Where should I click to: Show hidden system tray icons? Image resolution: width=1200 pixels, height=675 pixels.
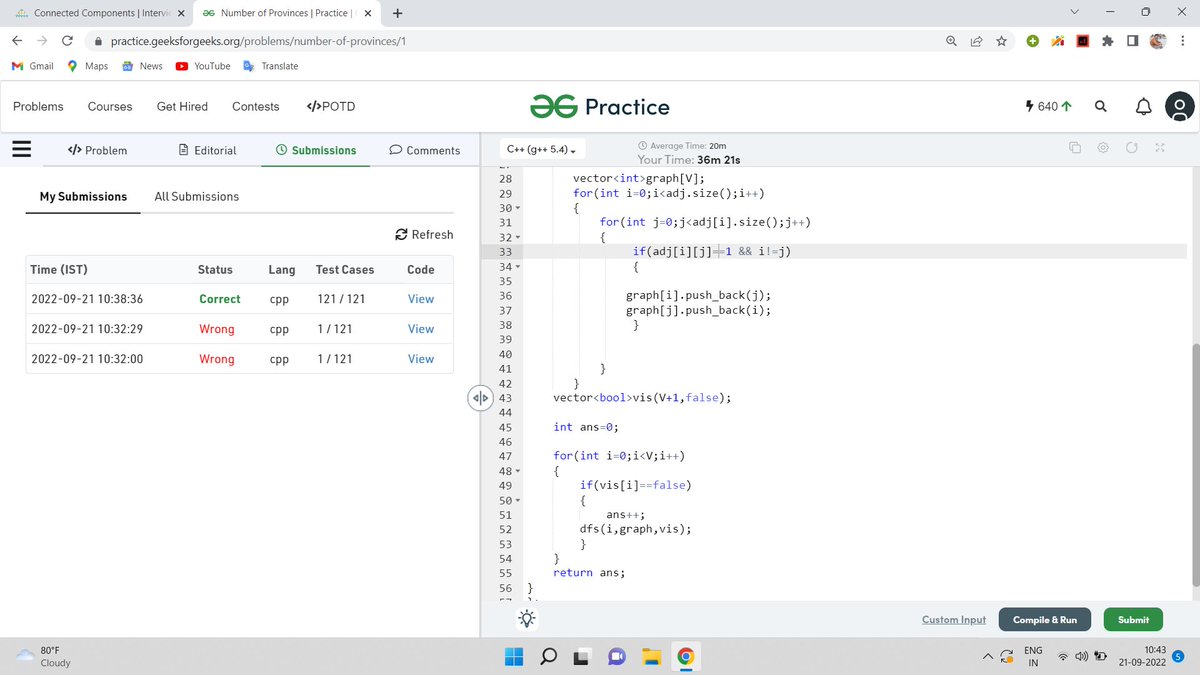pyautogui.click(x=988, y=657)
